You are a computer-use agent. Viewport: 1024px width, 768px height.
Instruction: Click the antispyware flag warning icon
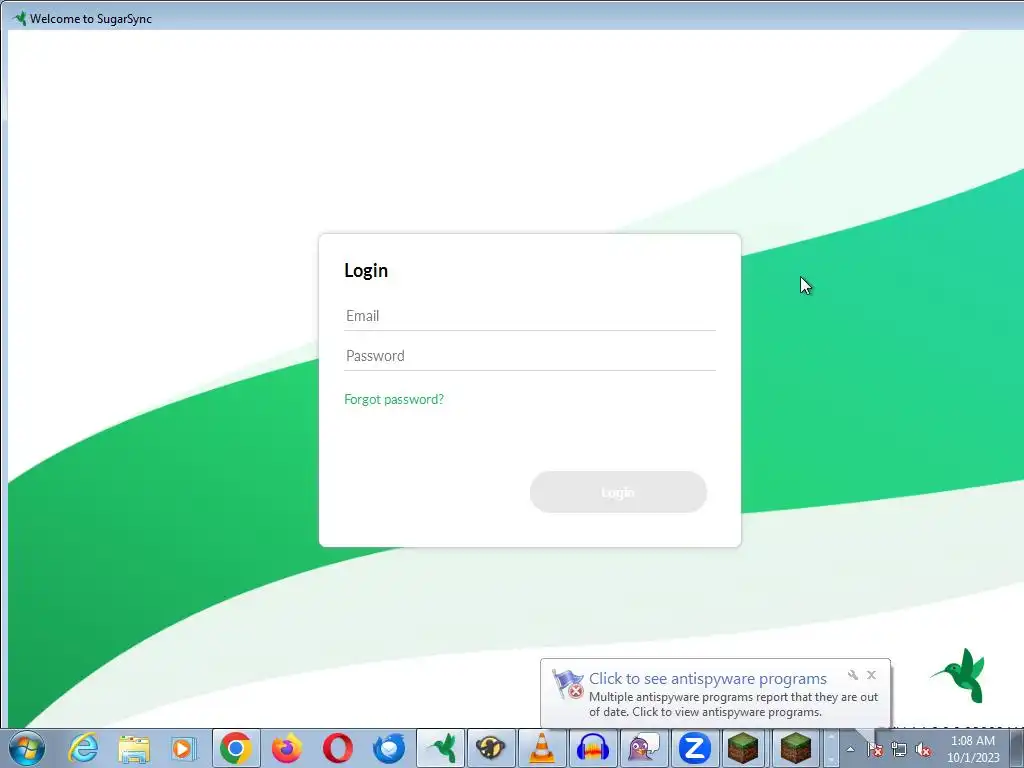568,684
